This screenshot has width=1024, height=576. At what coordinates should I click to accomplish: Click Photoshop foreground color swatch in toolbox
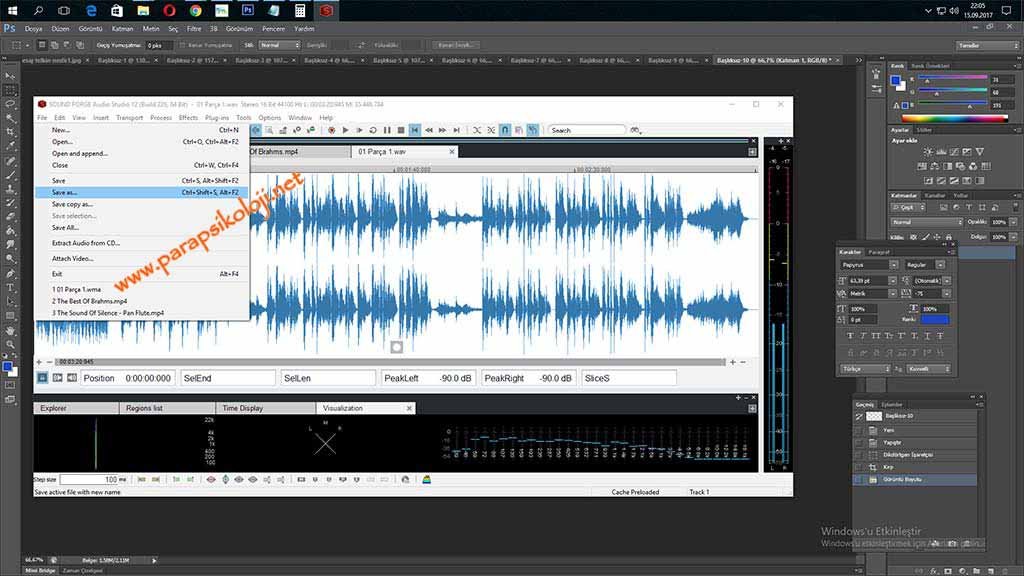click(8, 367)
